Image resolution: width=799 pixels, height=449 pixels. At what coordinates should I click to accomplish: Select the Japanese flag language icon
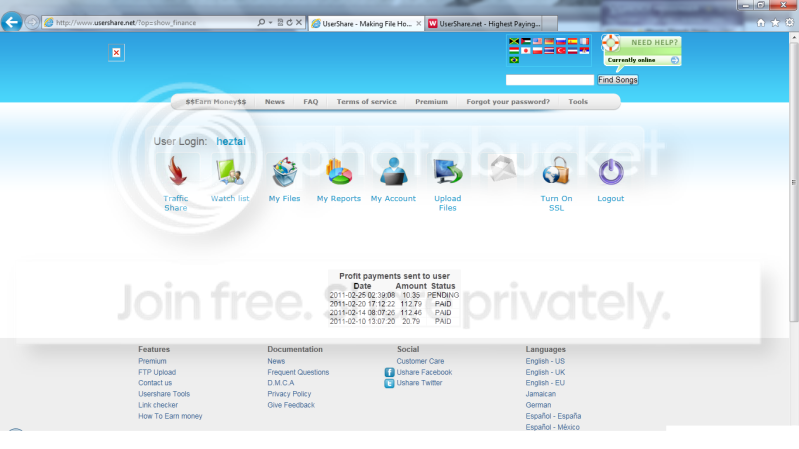[526, 50]
